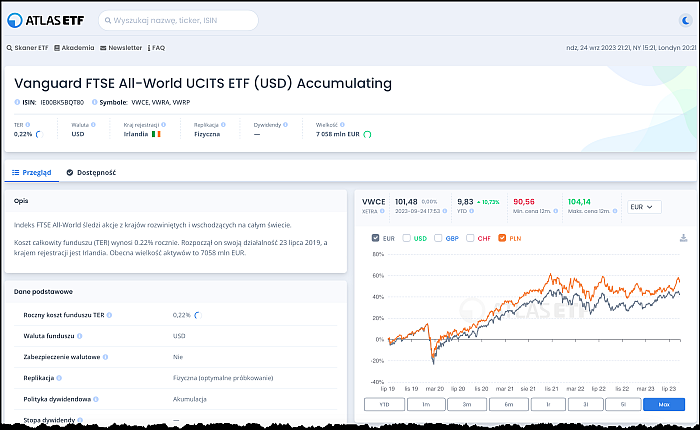Screen dimensions: 700x430
Task: Click info icon next to Waluta funduszu
Action: coord(79,336)
